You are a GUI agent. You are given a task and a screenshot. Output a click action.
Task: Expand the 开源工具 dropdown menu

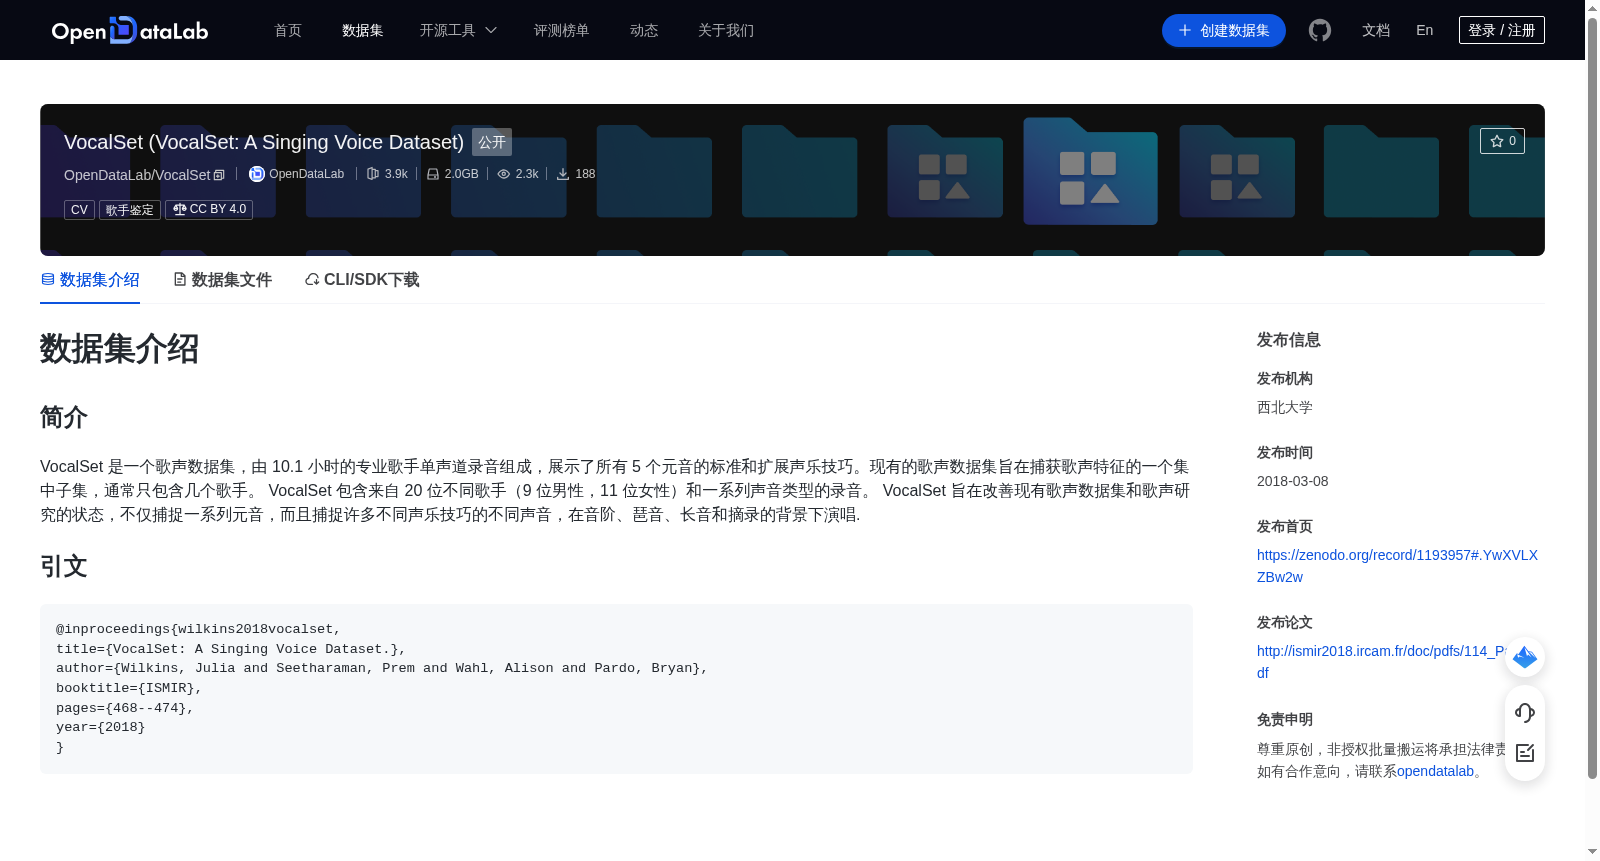(x=458, y=30)
